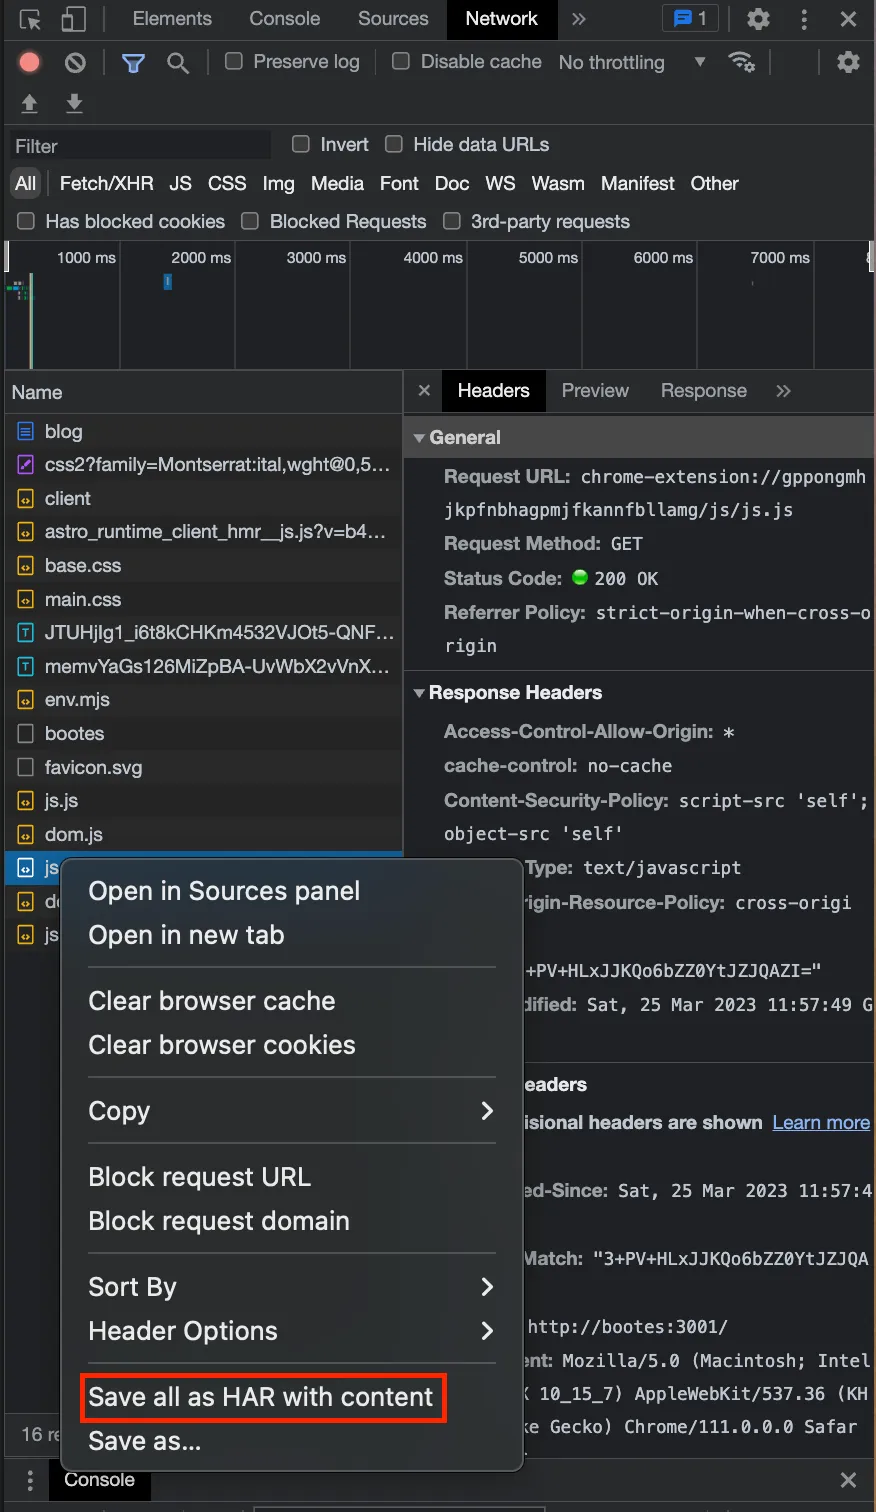
Task: Close the request details pane with X
Action: pyautogui.click(x=424, y=391)
